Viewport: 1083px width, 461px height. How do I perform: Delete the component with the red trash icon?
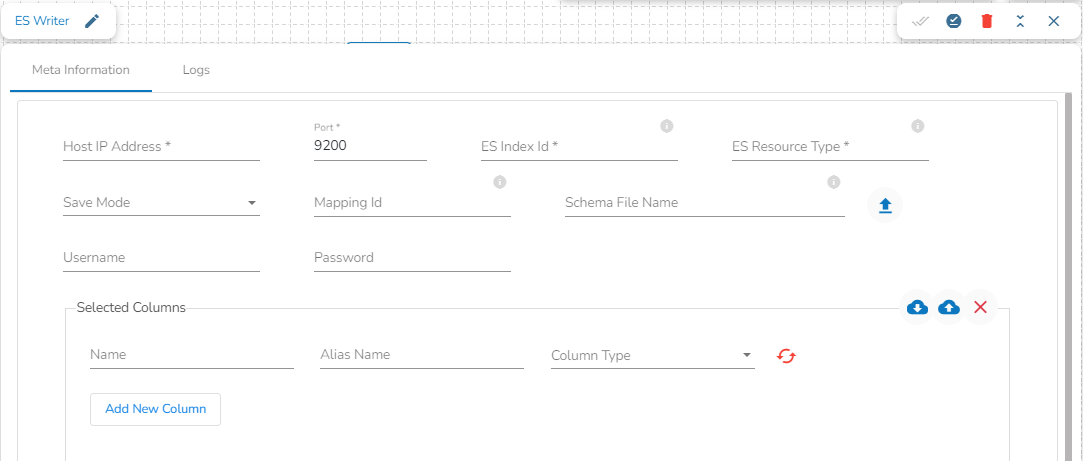coord(987,21)
